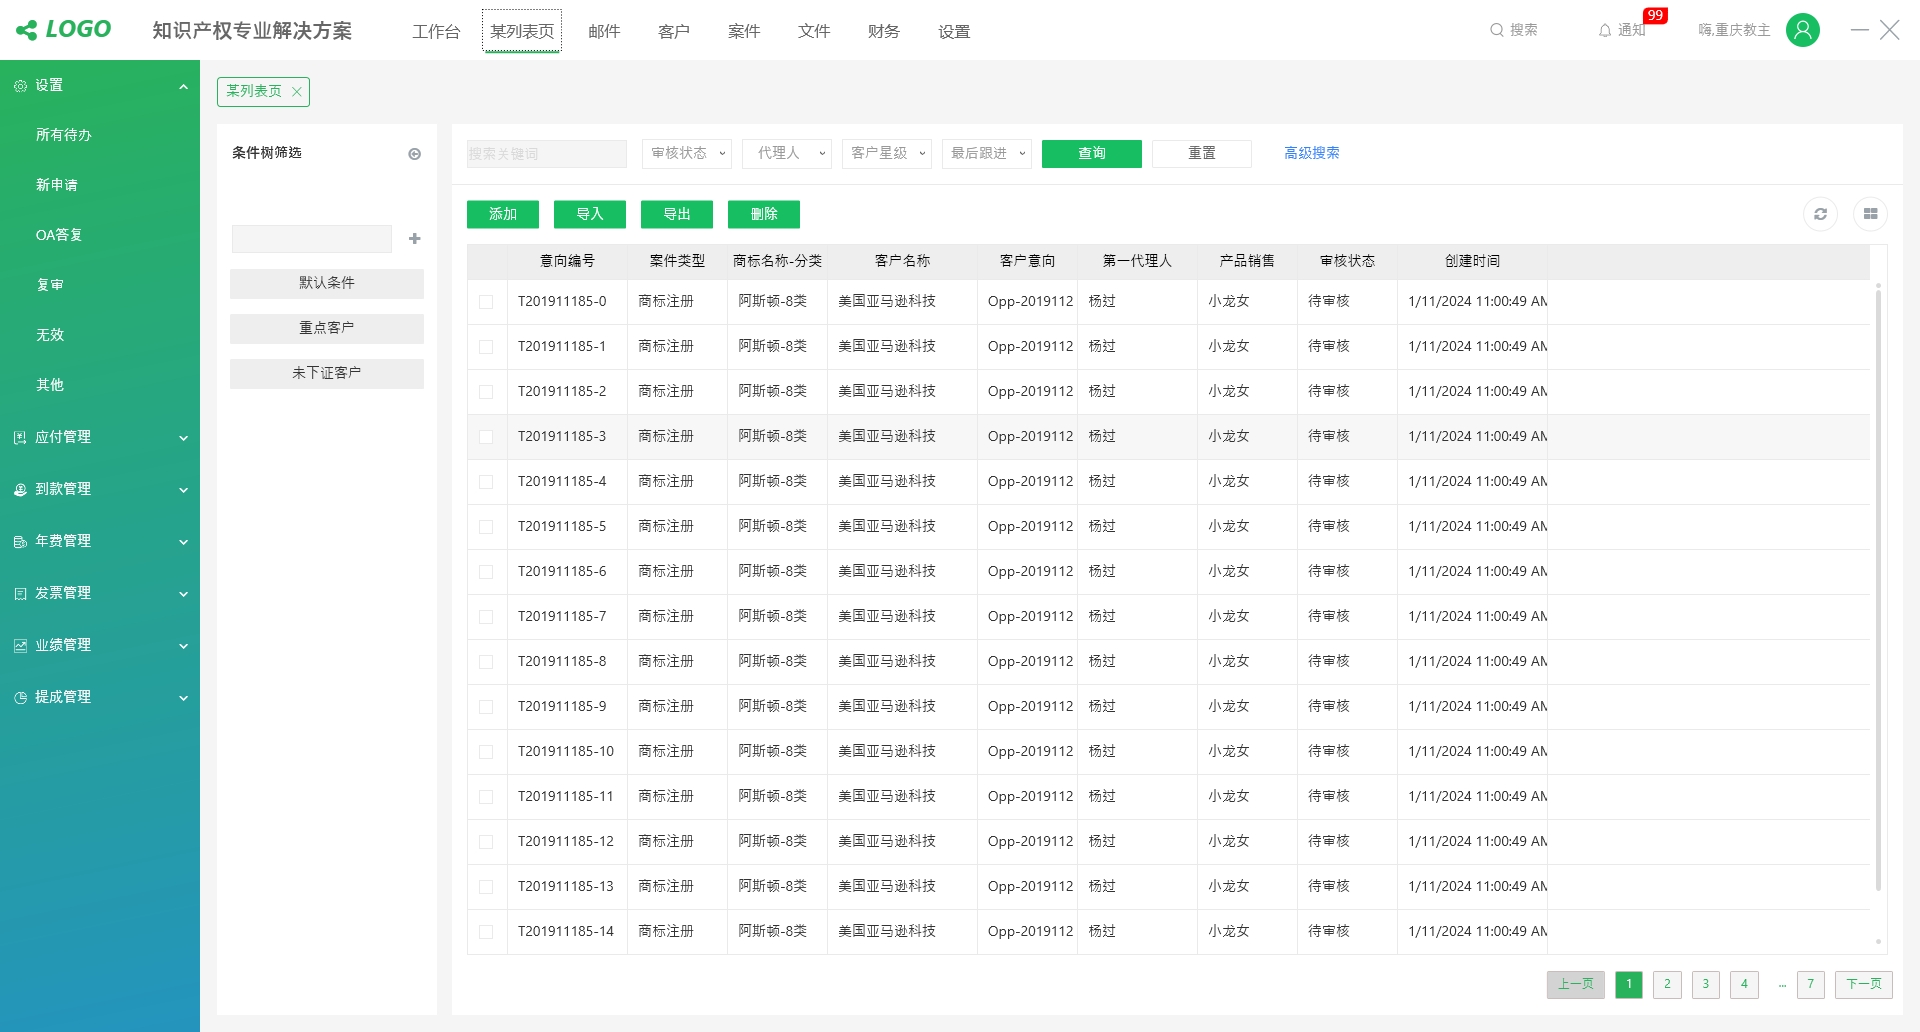1920x1032 pixels.
Task: Open the 财务 top menu
Action: pos(884,31)
